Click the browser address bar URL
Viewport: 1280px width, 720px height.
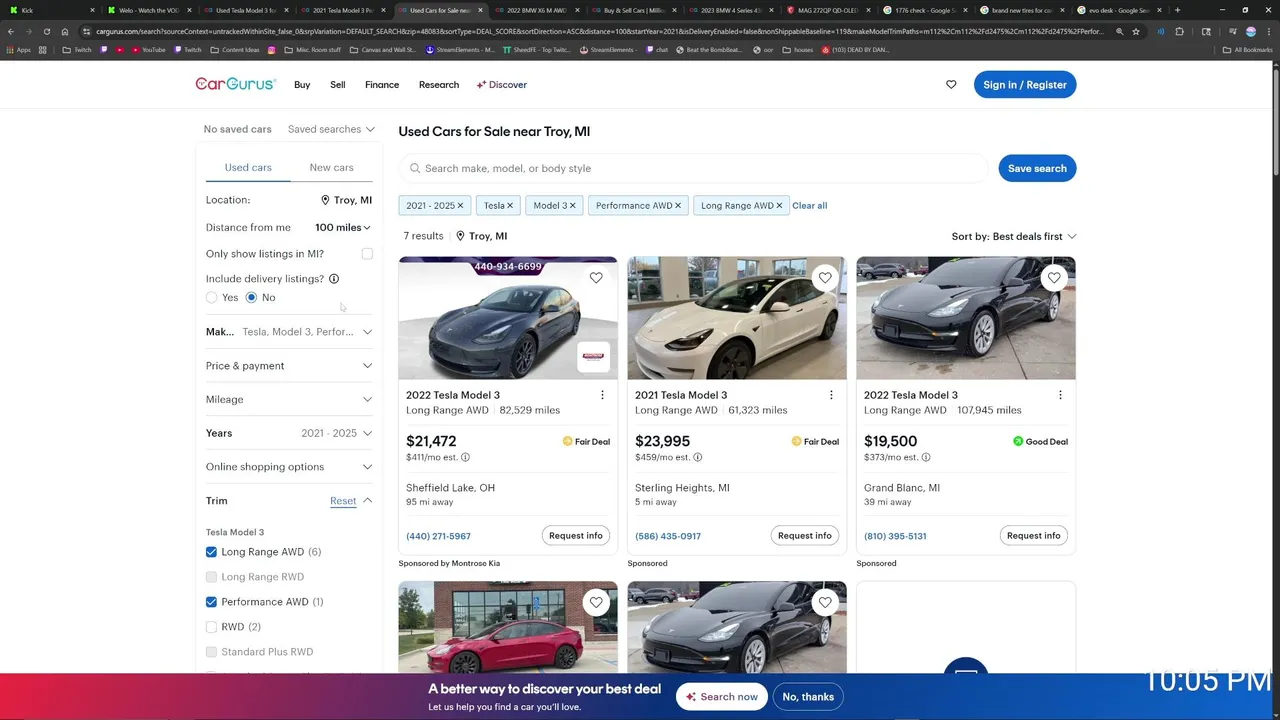point(600,31)
